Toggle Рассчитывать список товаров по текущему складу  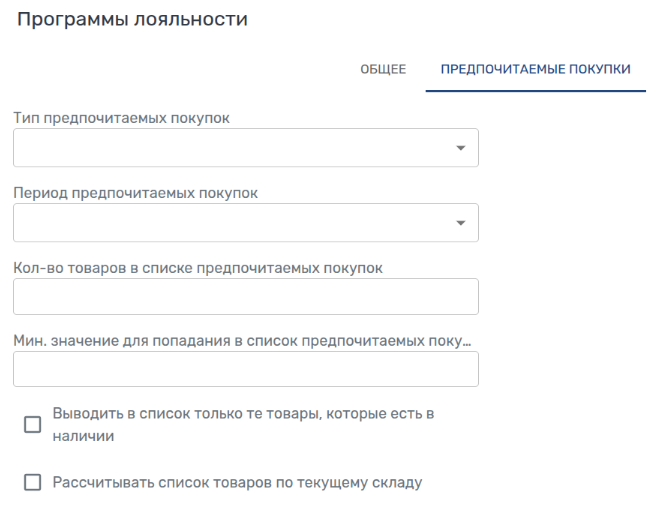(x=33, y=483)
